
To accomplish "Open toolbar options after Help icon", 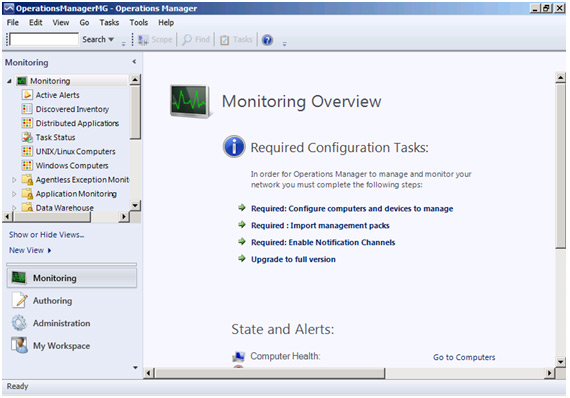I will pyautogui.click(x=285, y=44).
